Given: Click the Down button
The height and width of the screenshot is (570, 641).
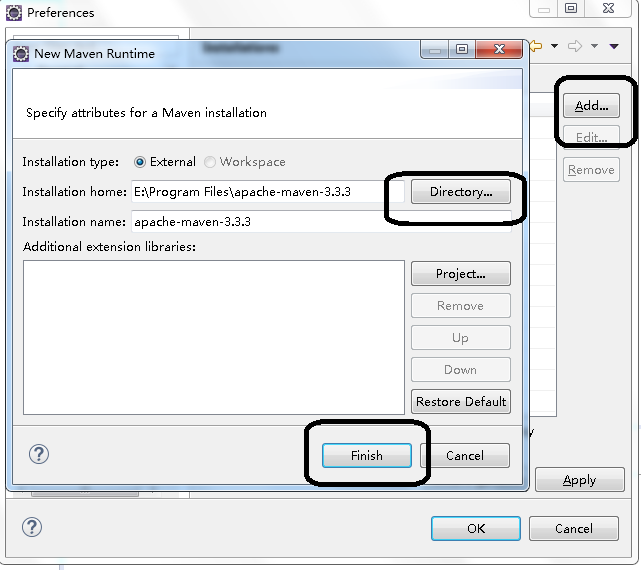Looking at the screenshot, I should (x=461, y=370).
